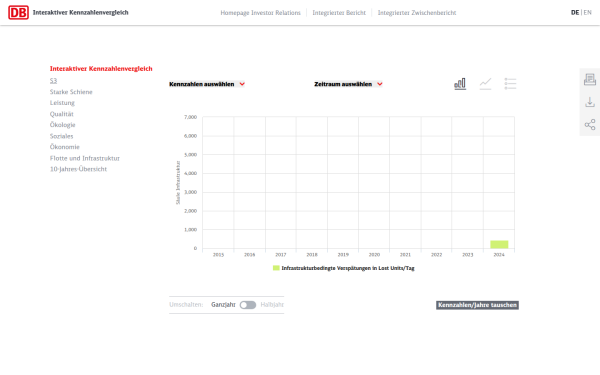Click the DB logo

point(18,13)
